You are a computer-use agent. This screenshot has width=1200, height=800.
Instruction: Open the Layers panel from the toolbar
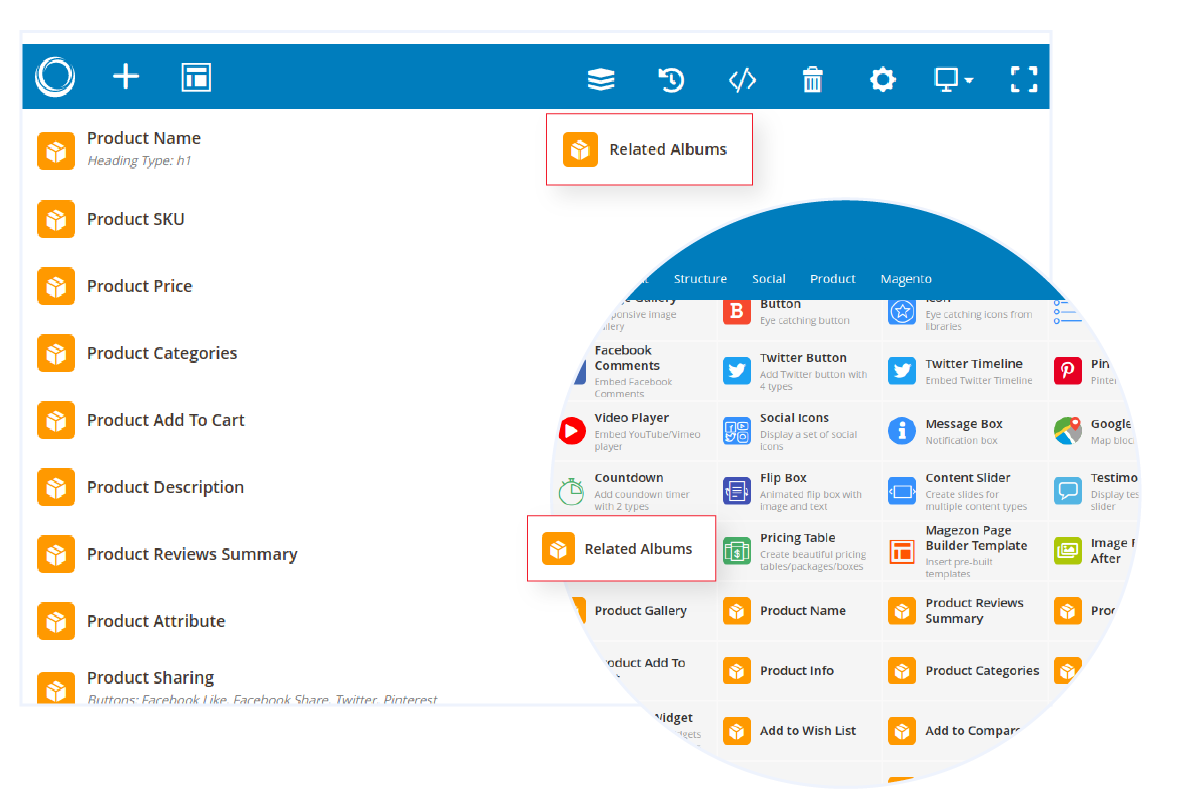click(601, 79)
